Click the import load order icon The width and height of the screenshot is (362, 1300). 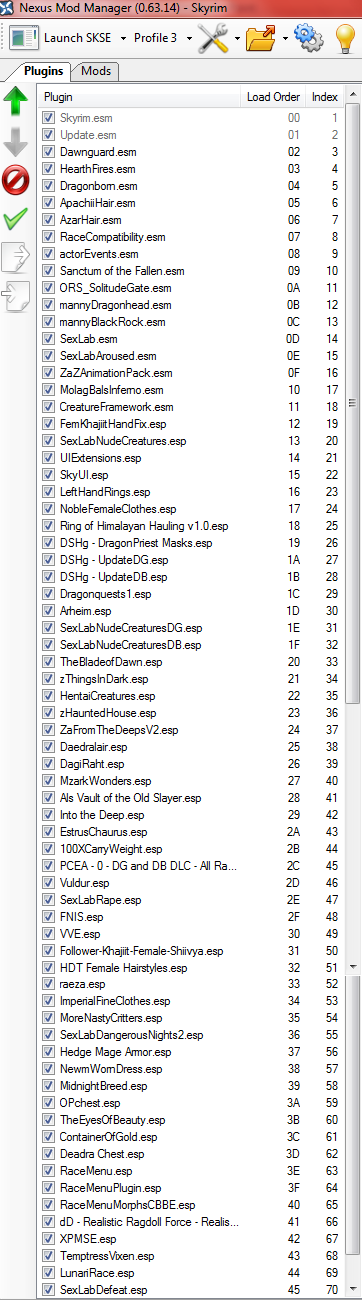point(16,295)
